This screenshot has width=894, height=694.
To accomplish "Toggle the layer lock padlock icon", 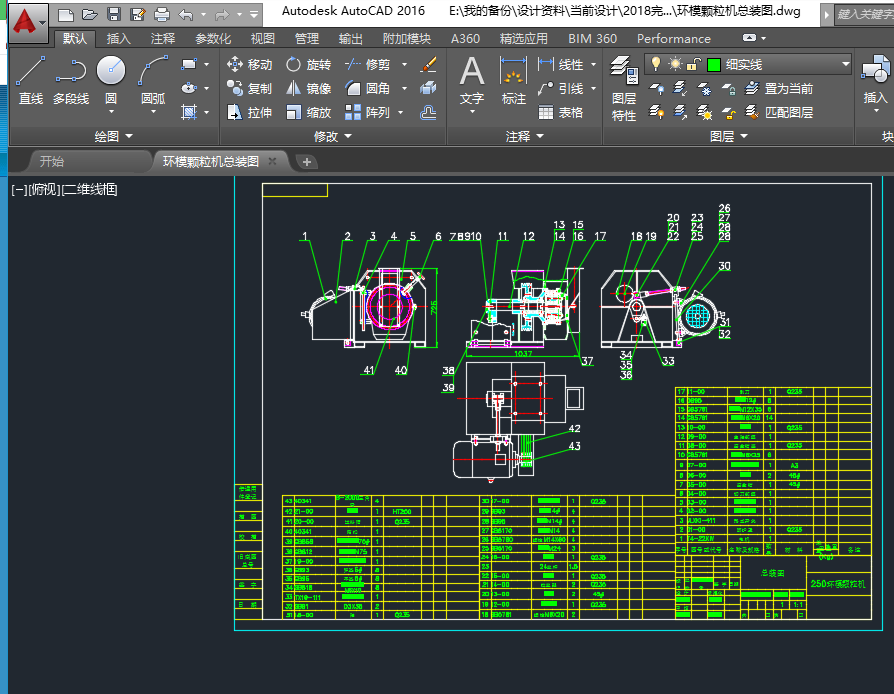I will 694,64.
